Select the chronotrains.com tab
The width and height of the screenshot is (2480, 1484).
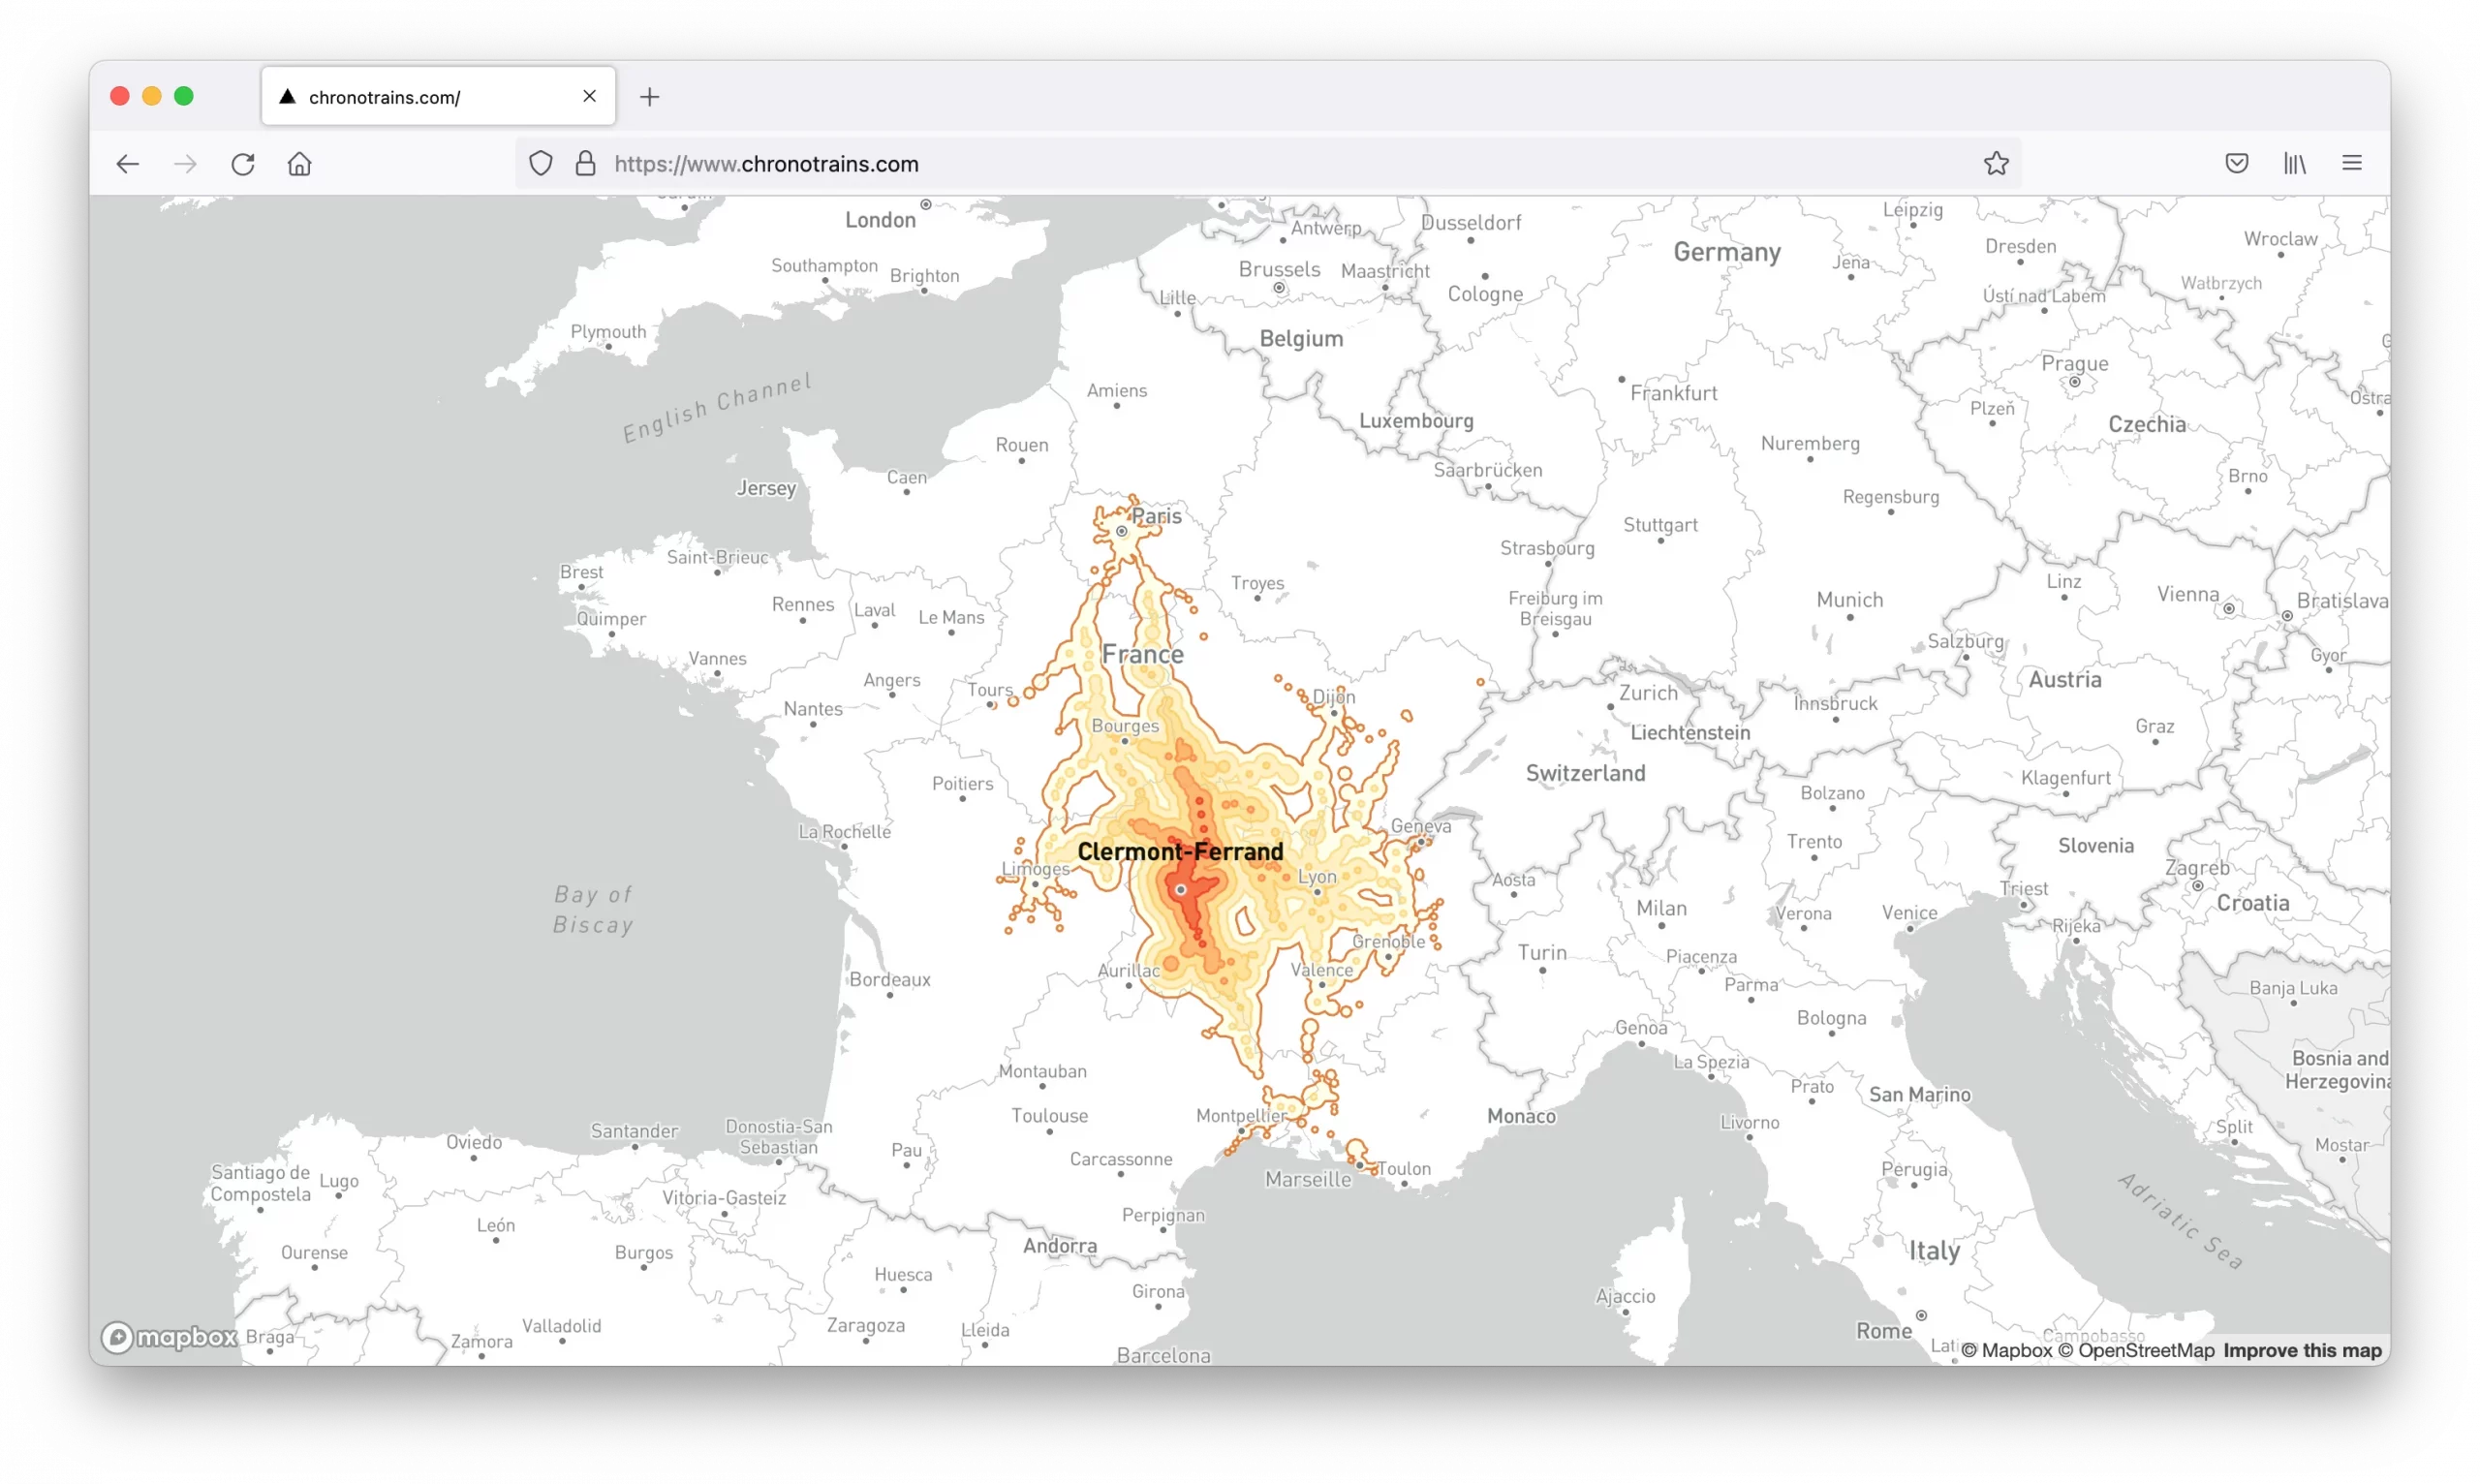(438, 96)
